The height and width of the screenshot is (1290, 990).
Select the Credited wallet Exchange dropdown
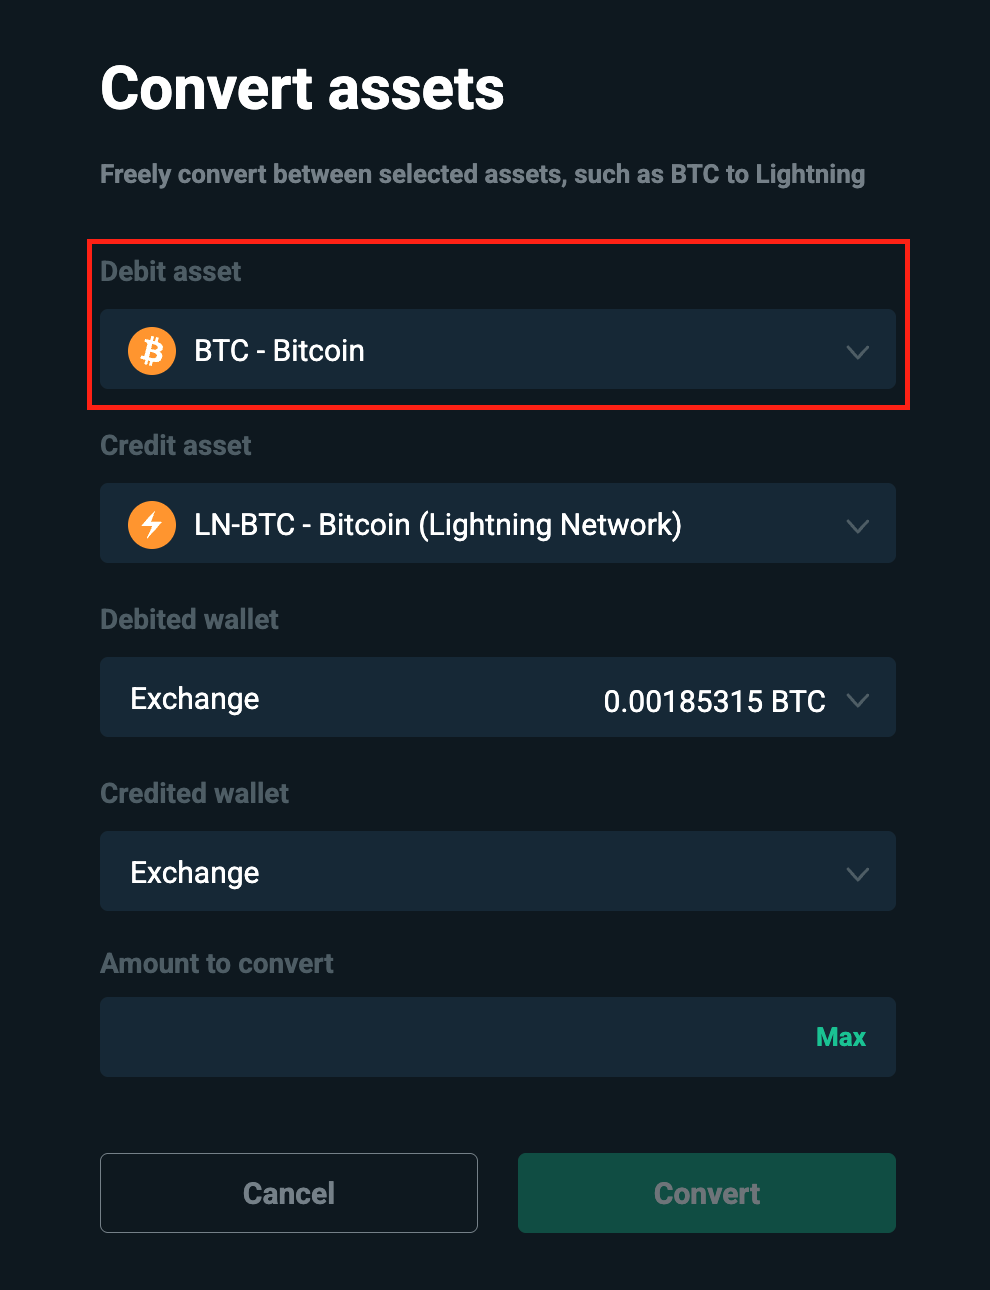point(498,871)
